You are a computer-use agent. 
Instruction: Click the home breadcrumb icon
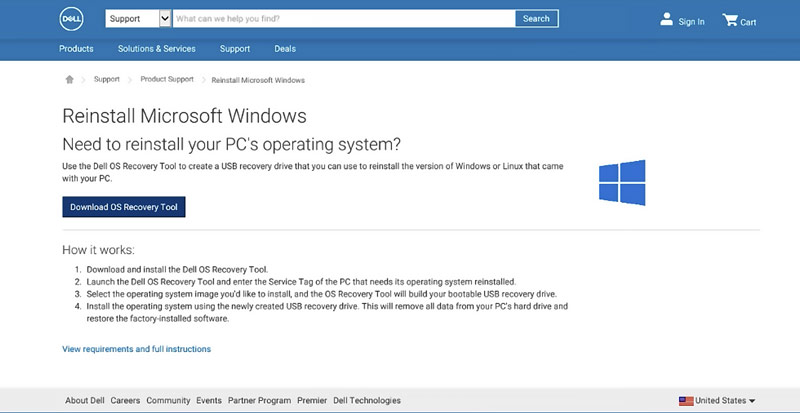(69, 80)
